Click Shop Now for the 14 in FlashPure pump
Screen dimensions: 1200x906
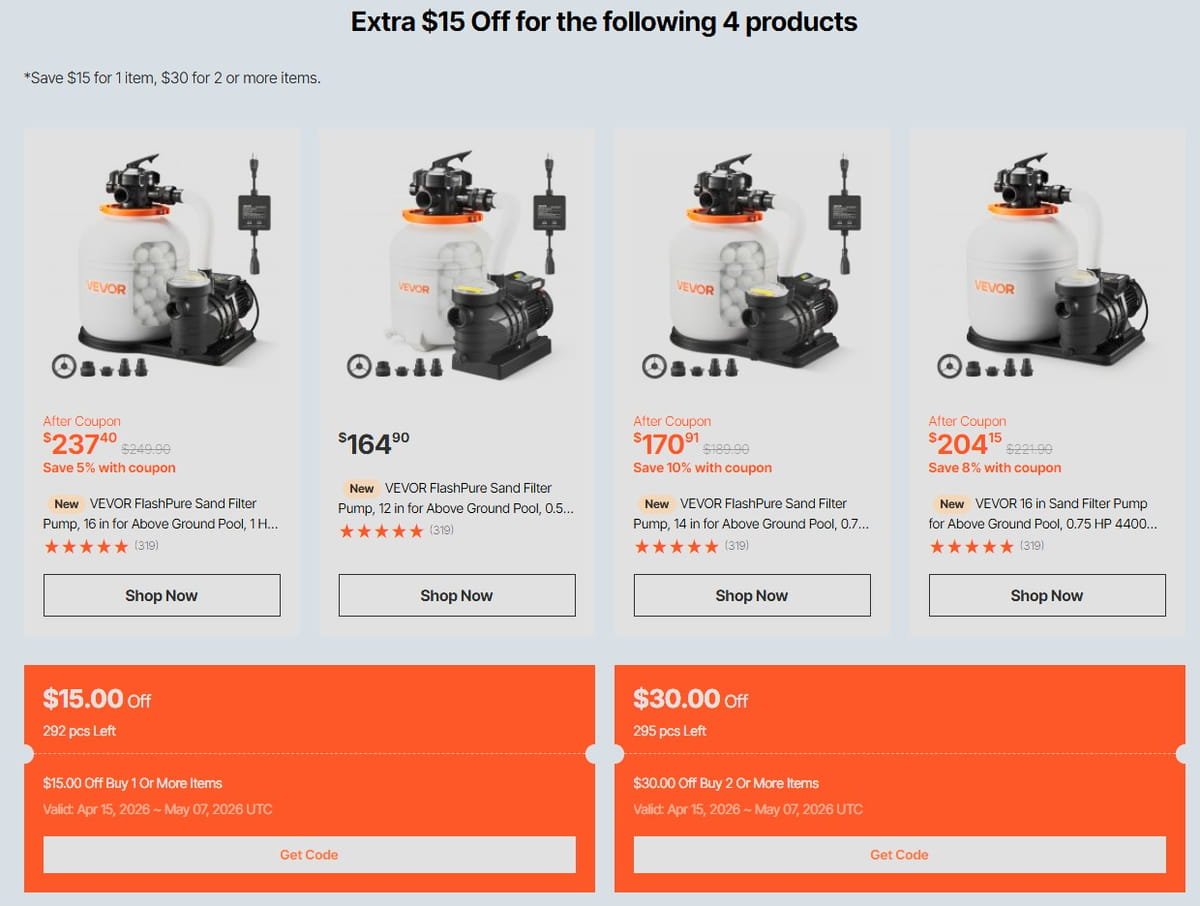[x=751, y=594]
